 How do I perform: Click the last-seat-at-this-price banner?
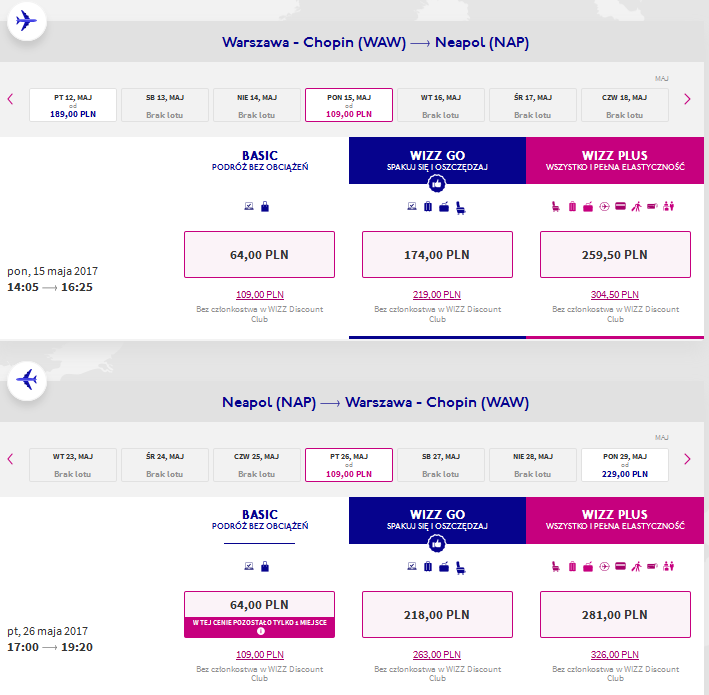coord(260,627)
